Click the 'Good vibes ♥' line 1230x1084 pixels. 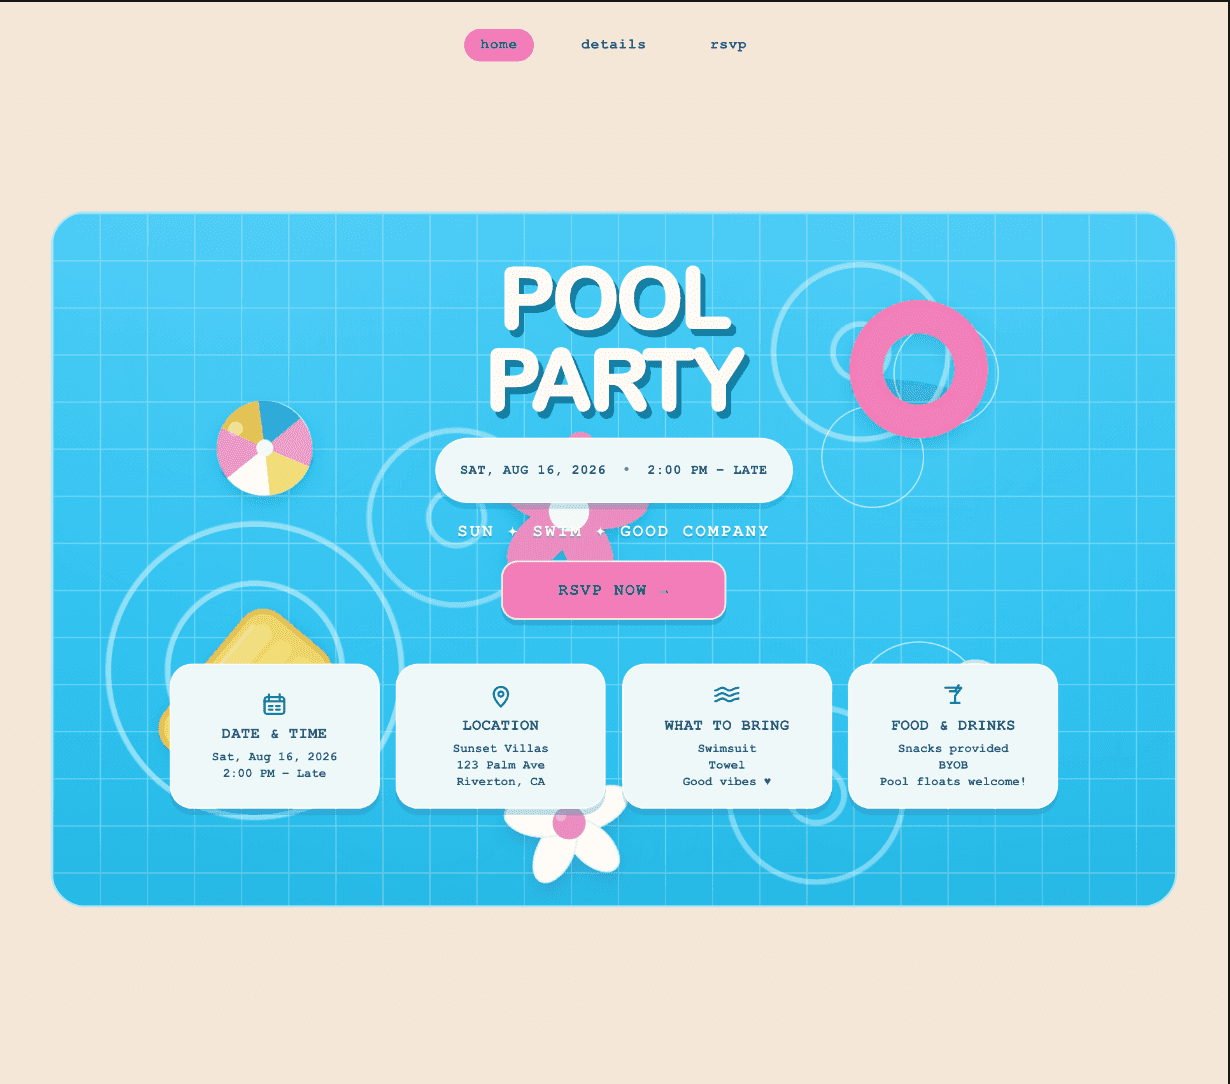point(727,782)
